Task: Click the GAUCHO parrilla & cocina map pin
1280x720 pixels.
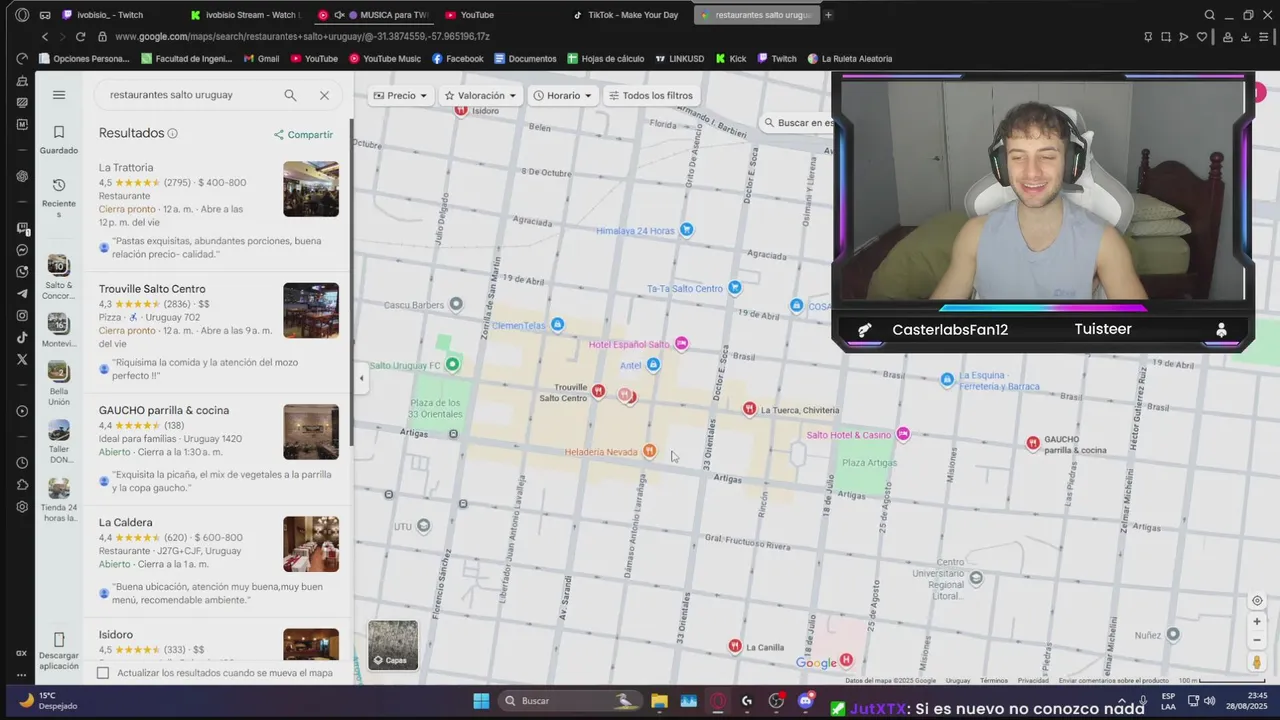Action: pos(1033,442)
